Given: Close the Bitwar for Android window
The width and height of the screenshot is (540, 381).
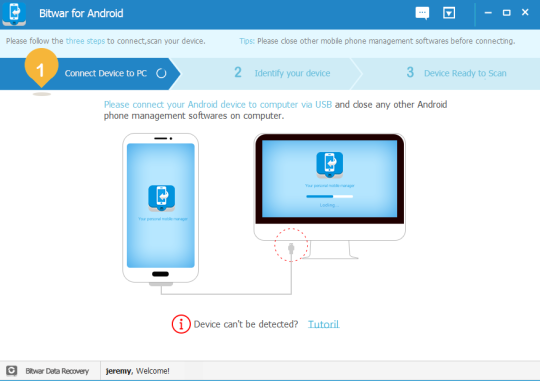Looking at the screenshot, I should (525, 12).
